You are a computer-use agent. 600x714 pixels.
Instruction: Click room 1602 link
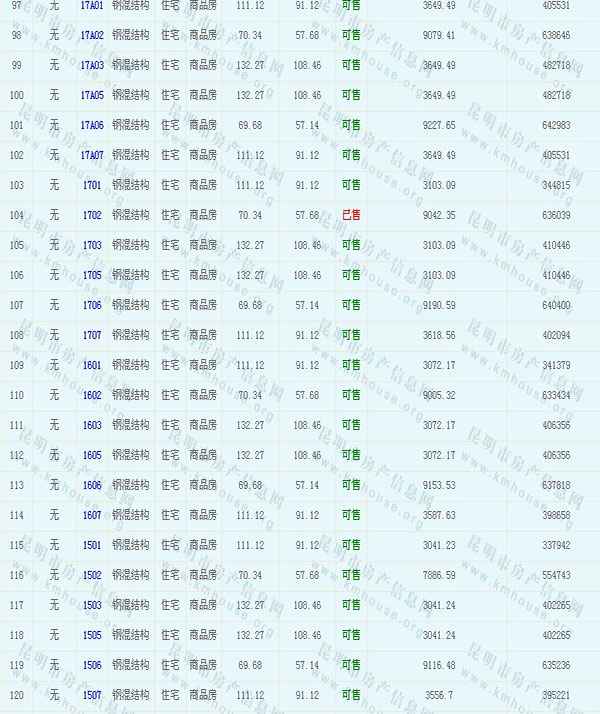[x=92, y=396]
